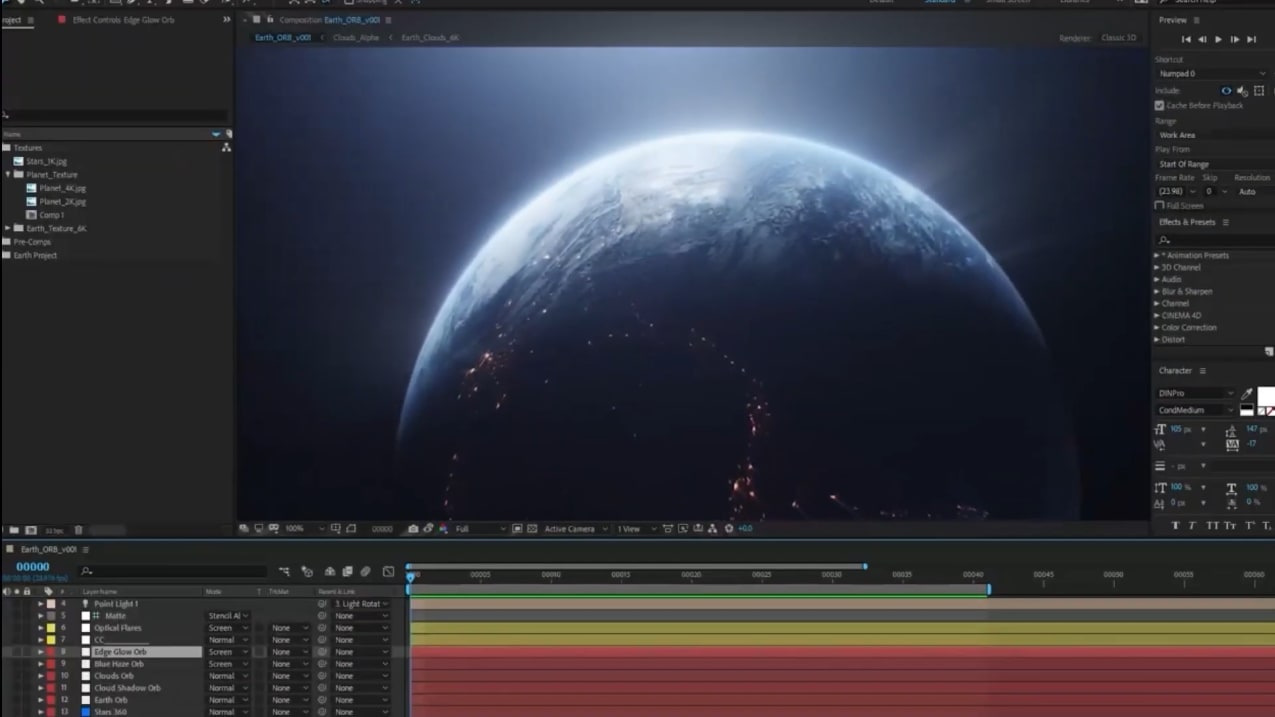The width and height of the screenshot is (1275, 717).
Task: Open blending mode dropdown for Edge Glow Orb
Action: (228, 652)
